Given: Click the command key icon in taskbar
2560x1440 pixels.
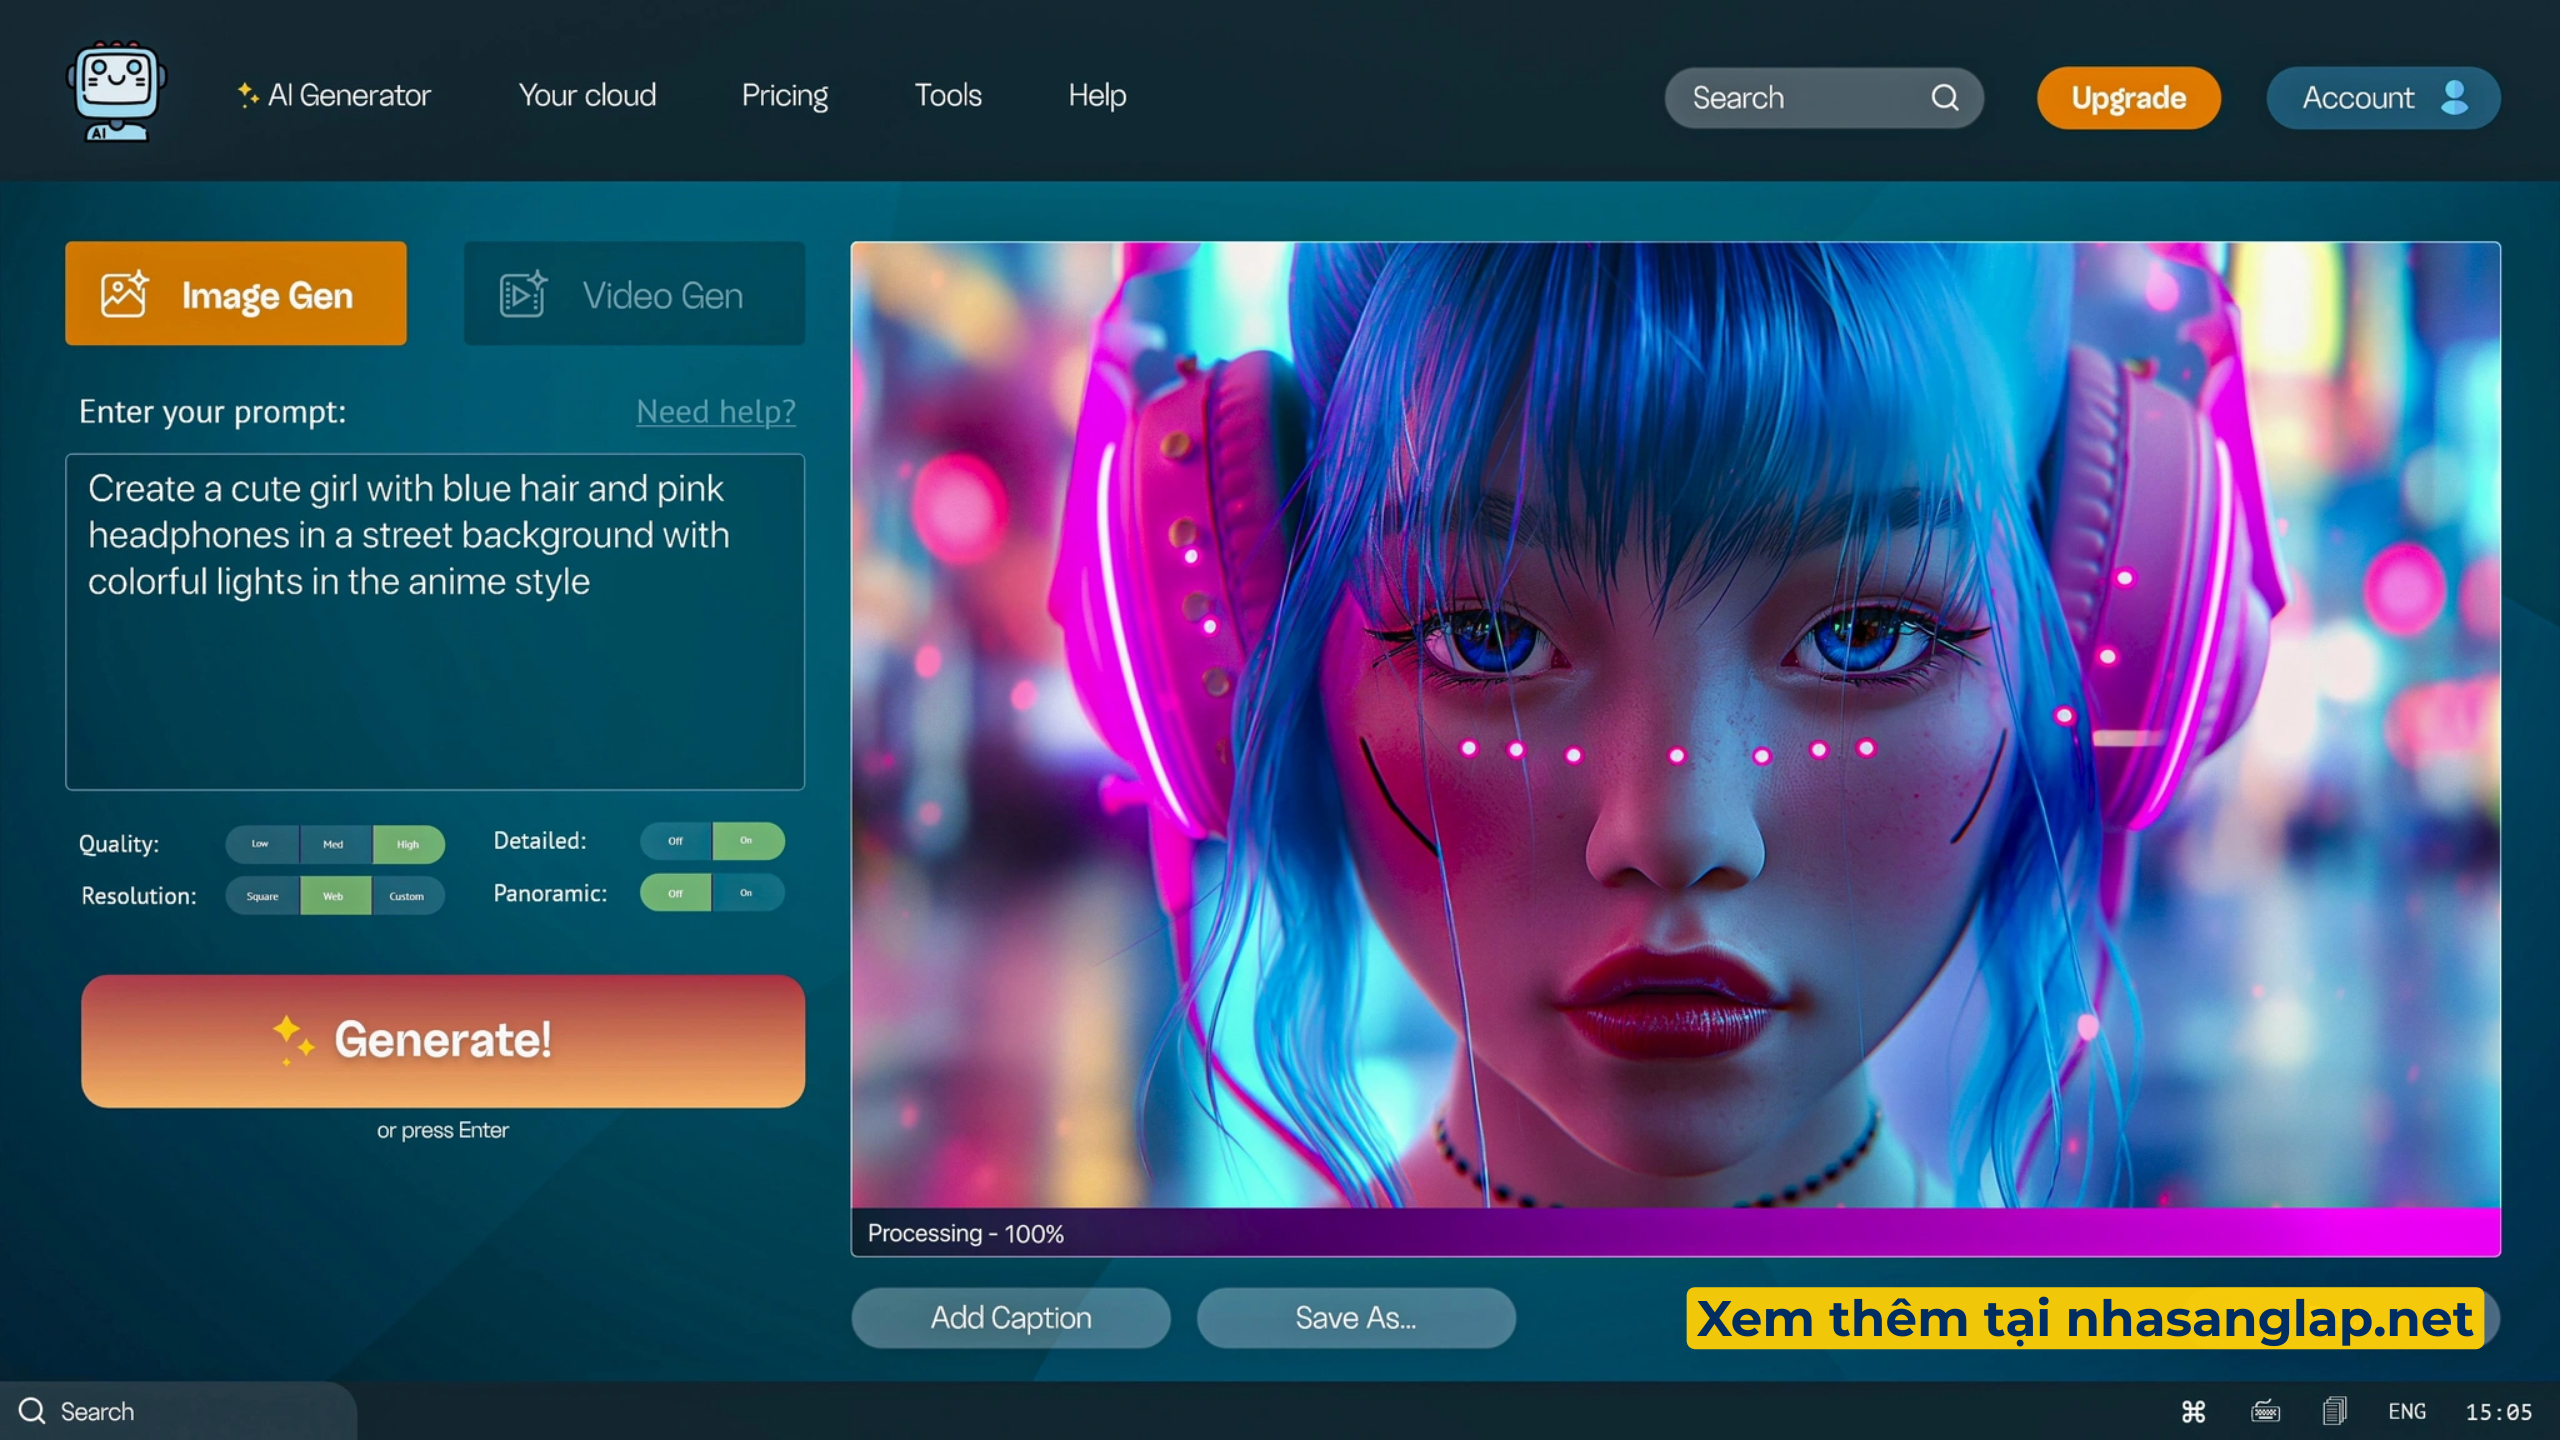Looking at the screenshot, I should pyautogui.click(x=2193, y=1411).
